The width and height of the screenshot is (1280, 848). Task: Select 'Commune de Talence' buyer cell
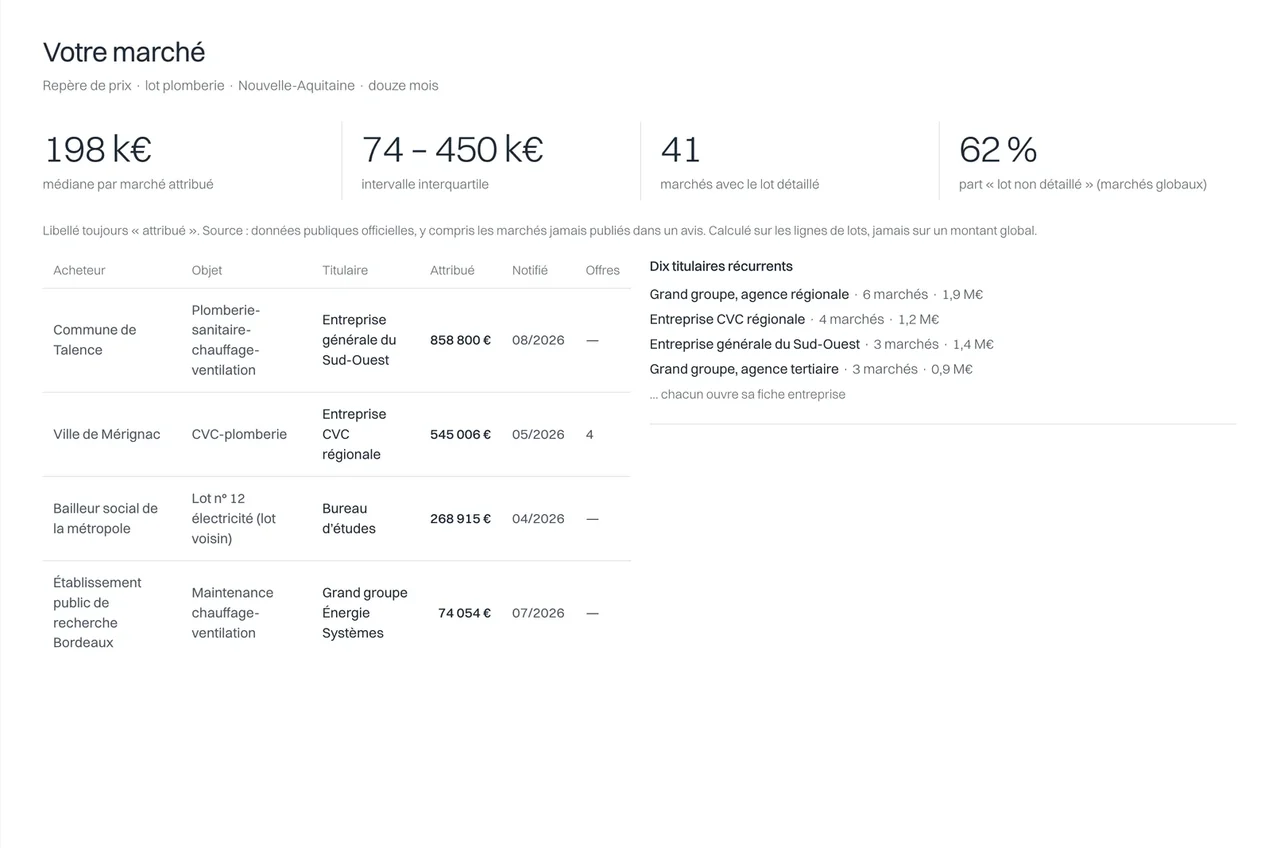(95, 340)
